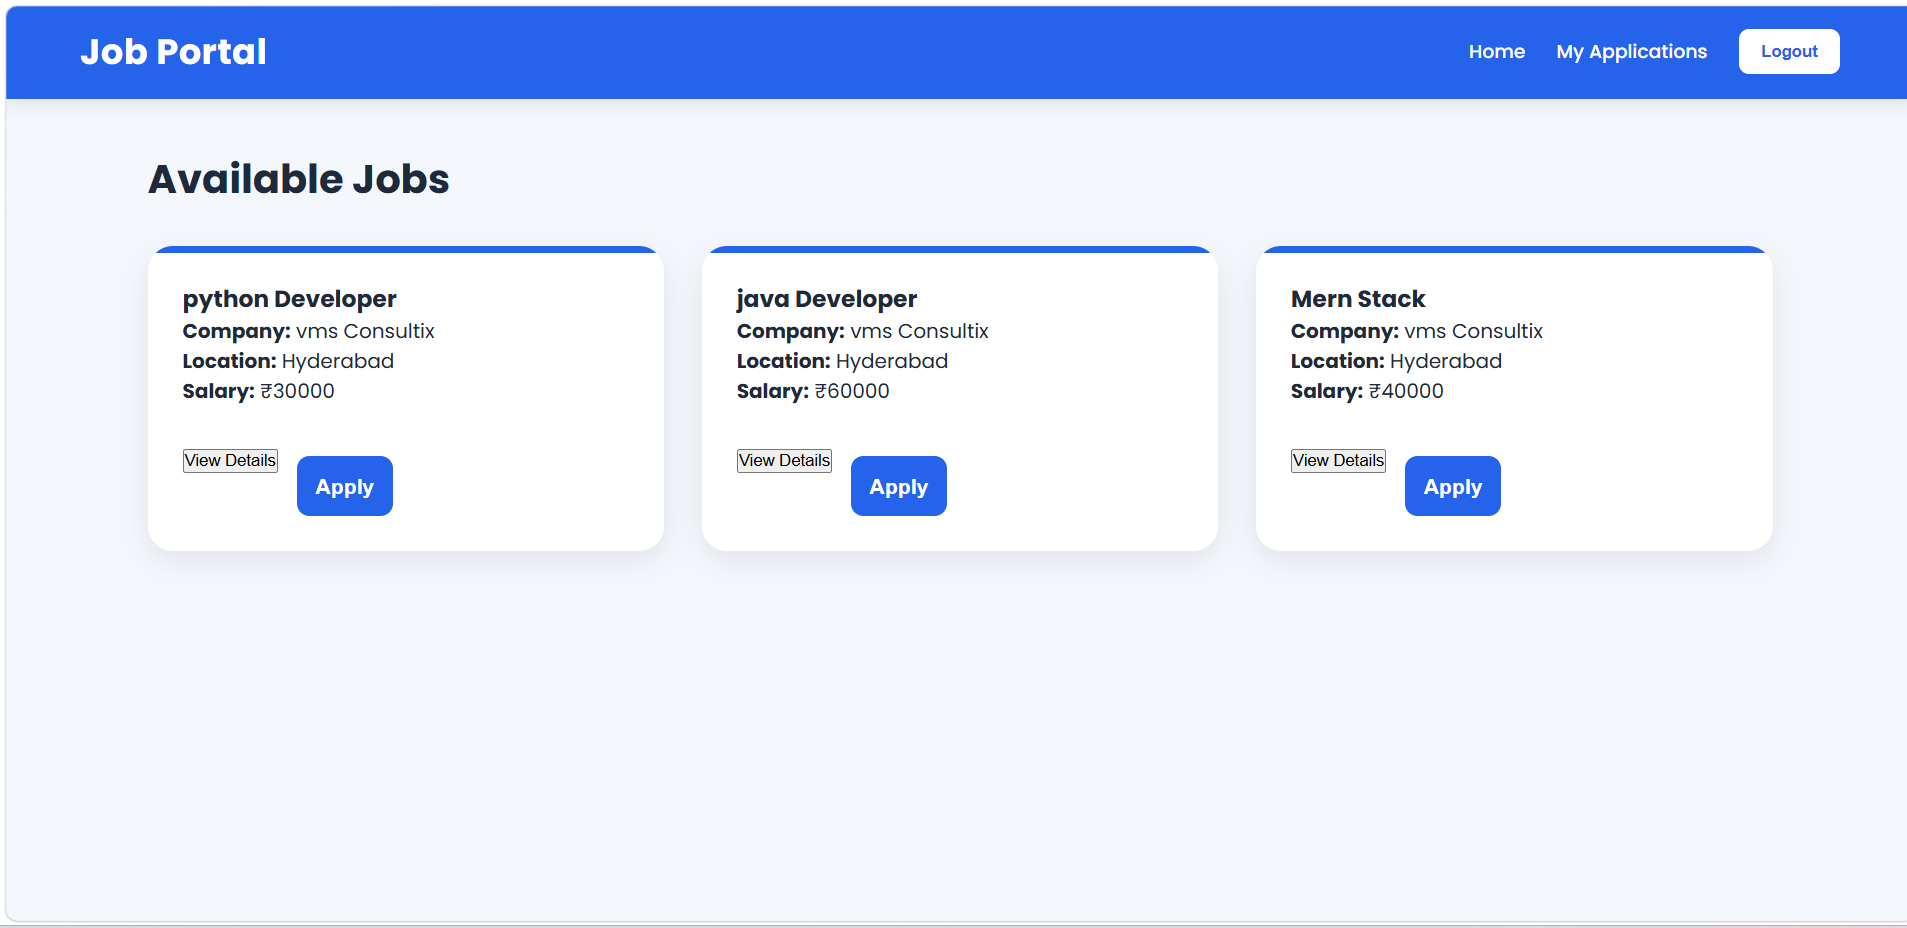The height and width of the screenshot is (928, 1907).
Task: Click the ₹30000 salary value
Action: (298, 391)
